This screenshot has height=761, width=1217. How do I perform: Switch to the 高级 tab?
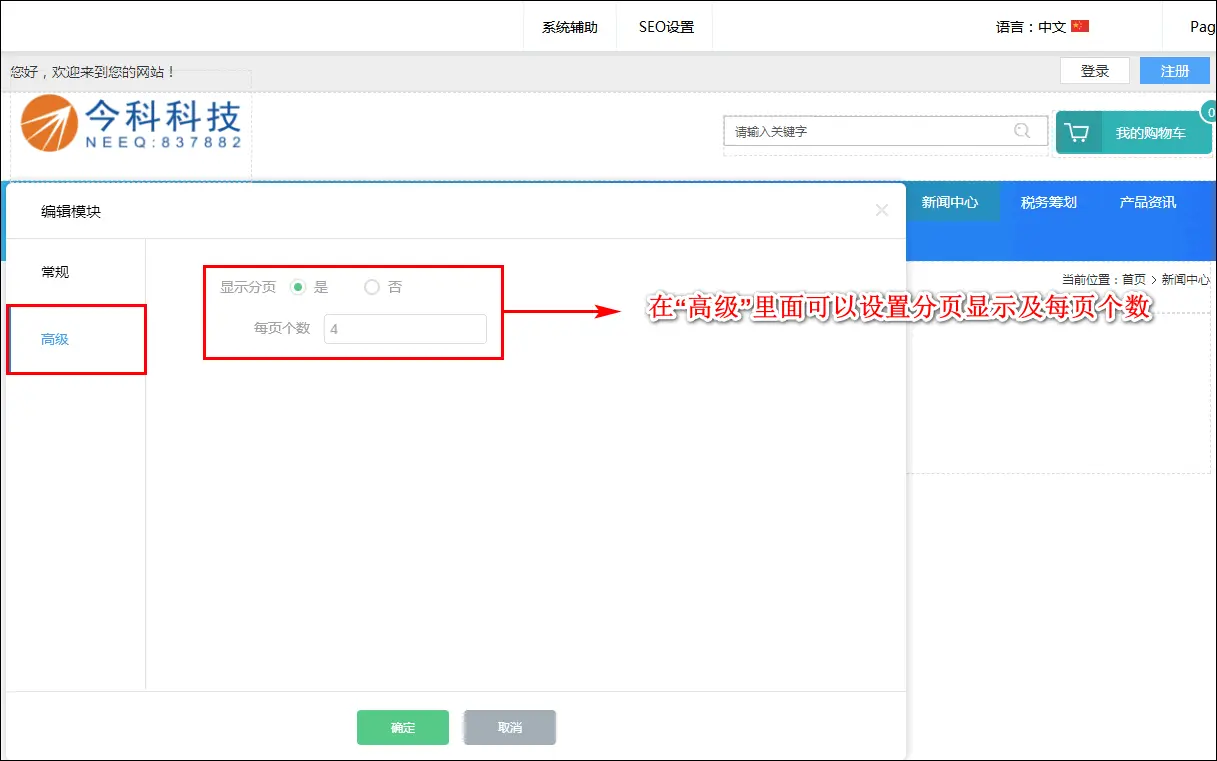click(55, 339)
